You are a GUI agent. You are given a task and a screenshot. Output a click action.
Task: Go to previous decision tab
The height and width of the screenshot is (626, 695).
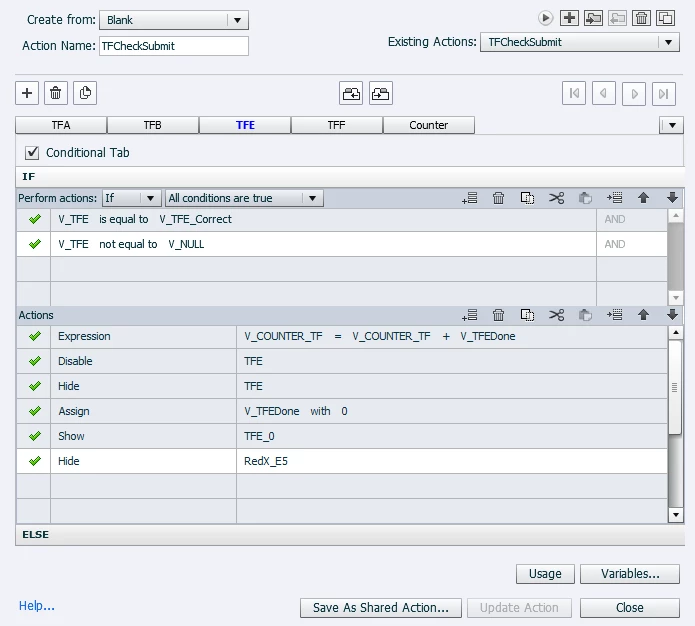pyautogui.click(x=604, y=94)
